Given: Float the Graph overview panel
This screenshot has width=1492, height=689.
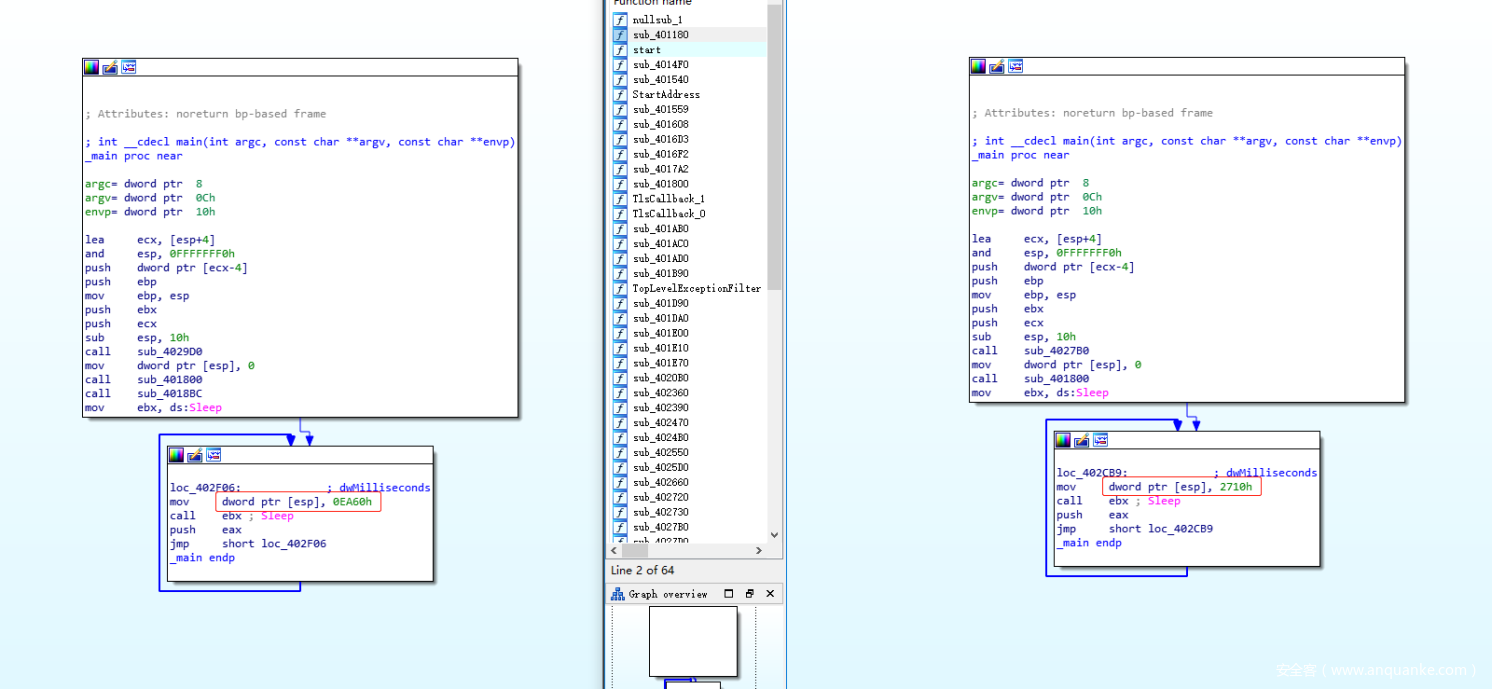Looking at the screenshot, I should point(749,594).
